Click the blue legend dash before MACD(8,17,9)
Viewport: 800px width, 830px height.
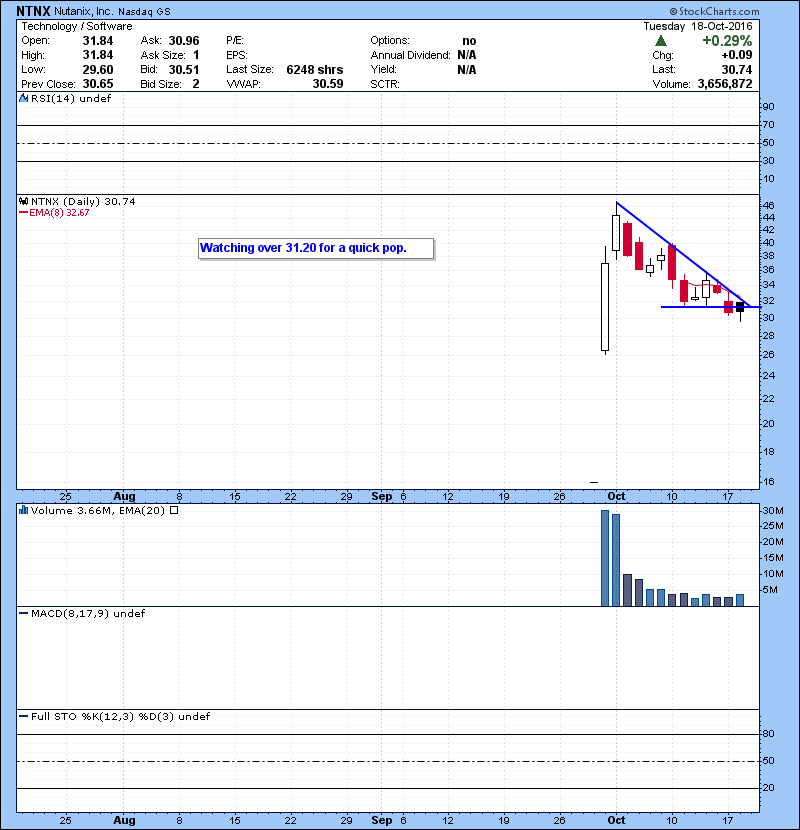[23, 614]
